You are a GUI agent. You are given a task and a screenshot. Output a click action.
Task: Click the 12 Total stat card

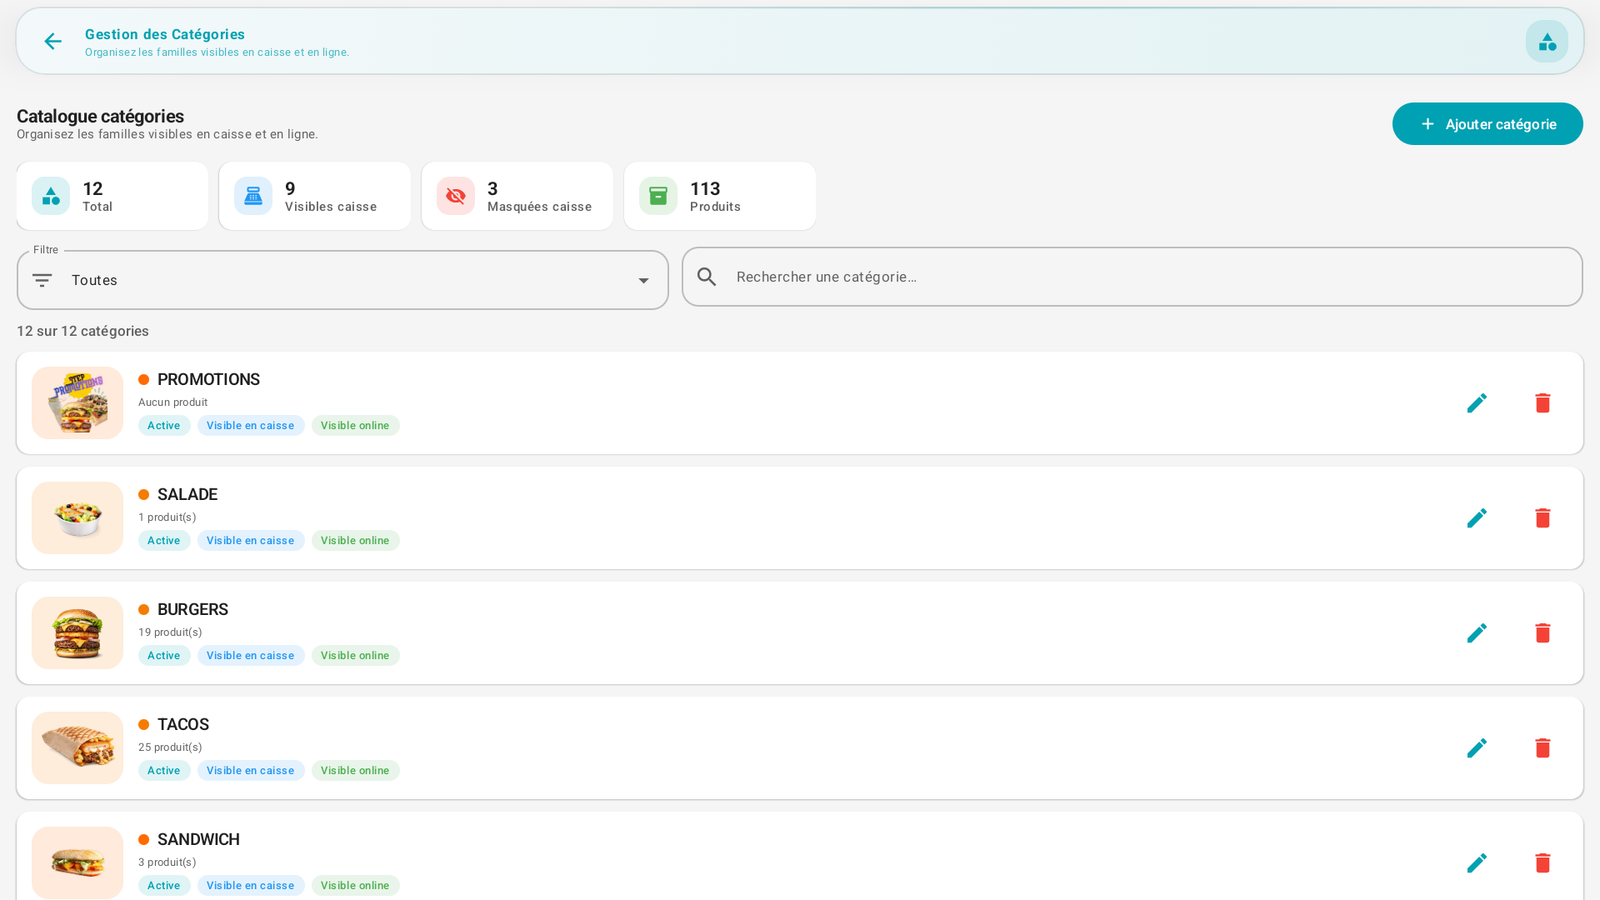(112, 196)
